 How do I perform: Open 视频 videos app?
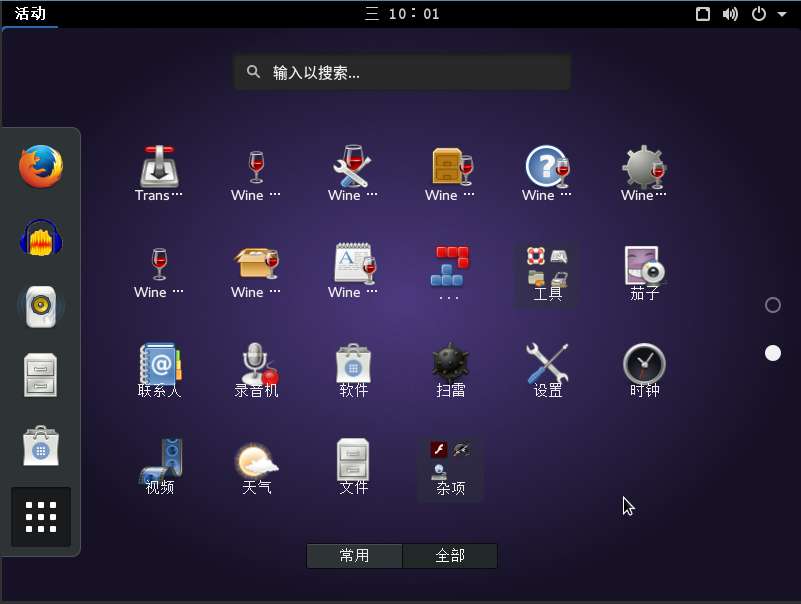159,467
